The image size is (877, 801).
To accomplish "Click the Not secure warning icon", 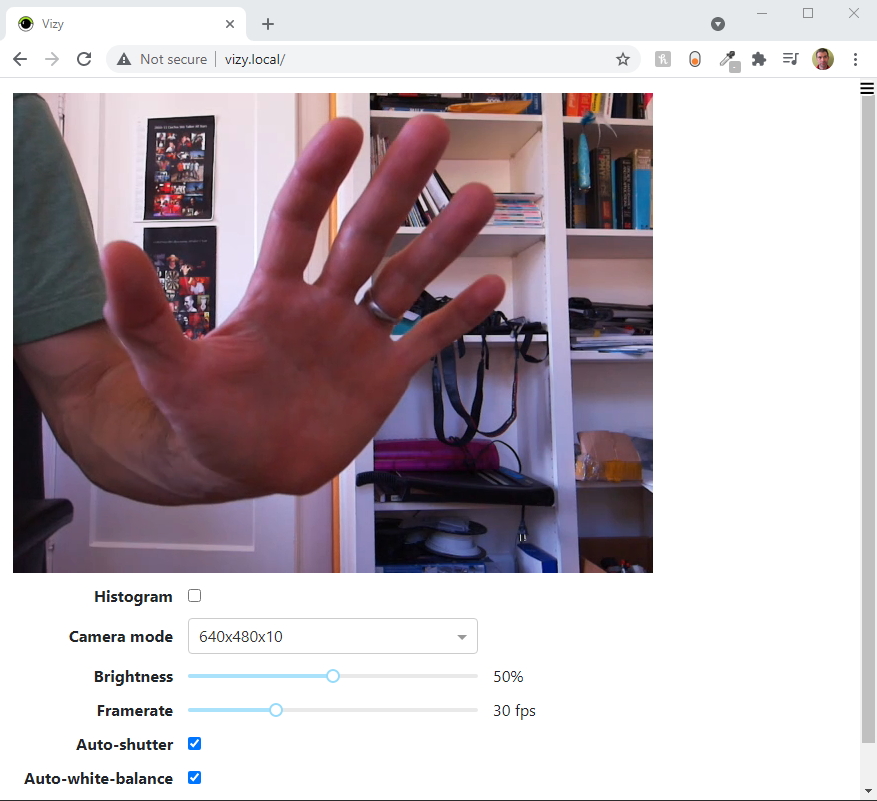I will 124,59.
